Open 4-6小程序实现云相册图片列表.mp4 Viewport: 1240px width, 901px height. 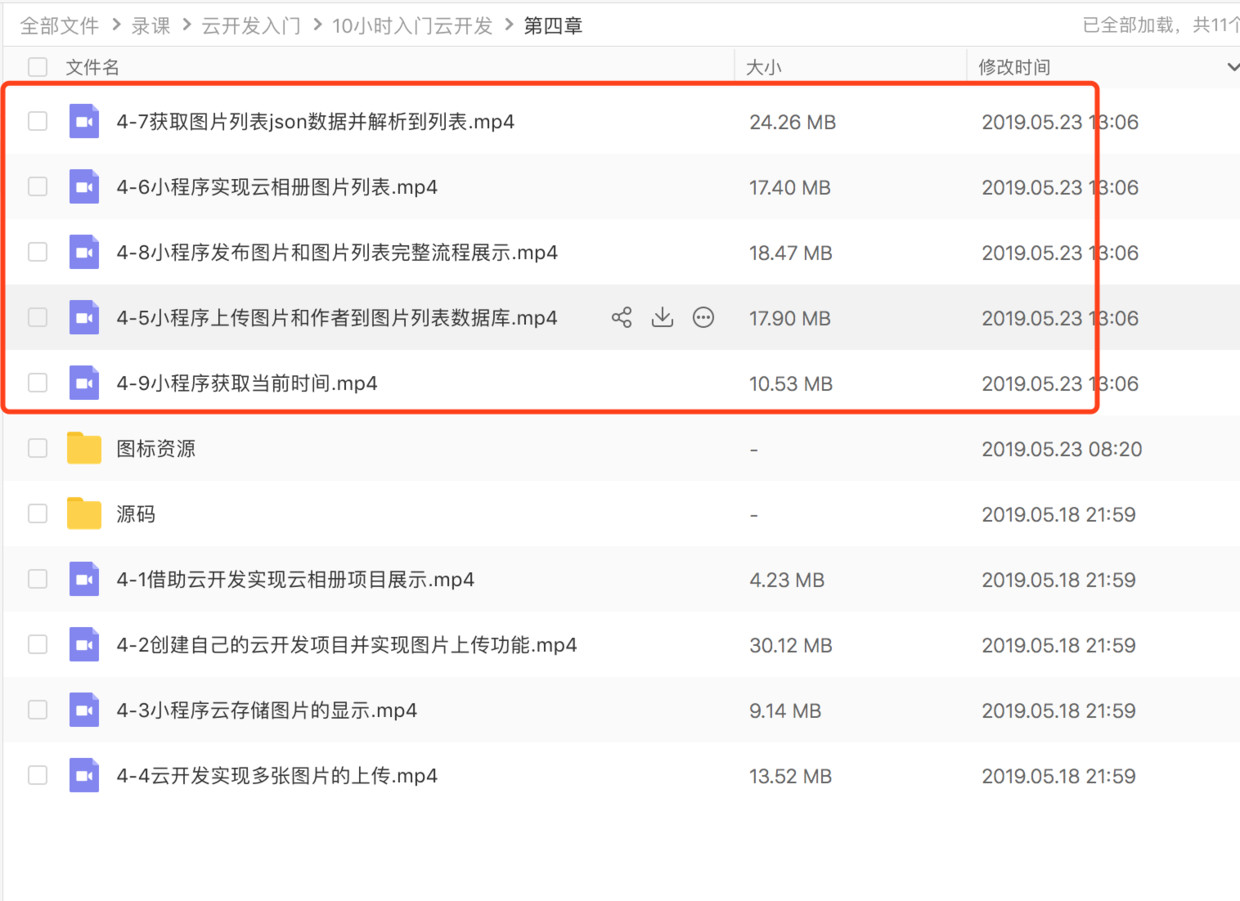click(x=277, y=187)
